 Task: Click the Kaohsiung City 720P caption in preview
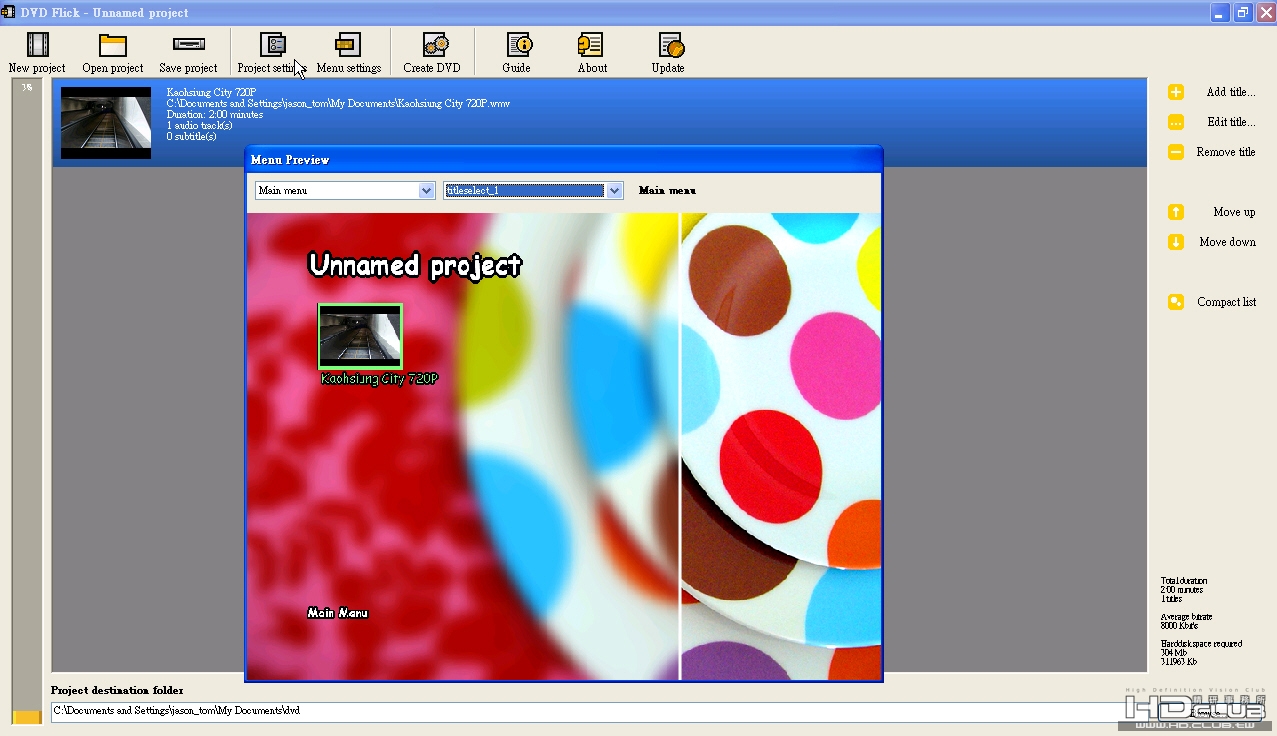[379, 379]
